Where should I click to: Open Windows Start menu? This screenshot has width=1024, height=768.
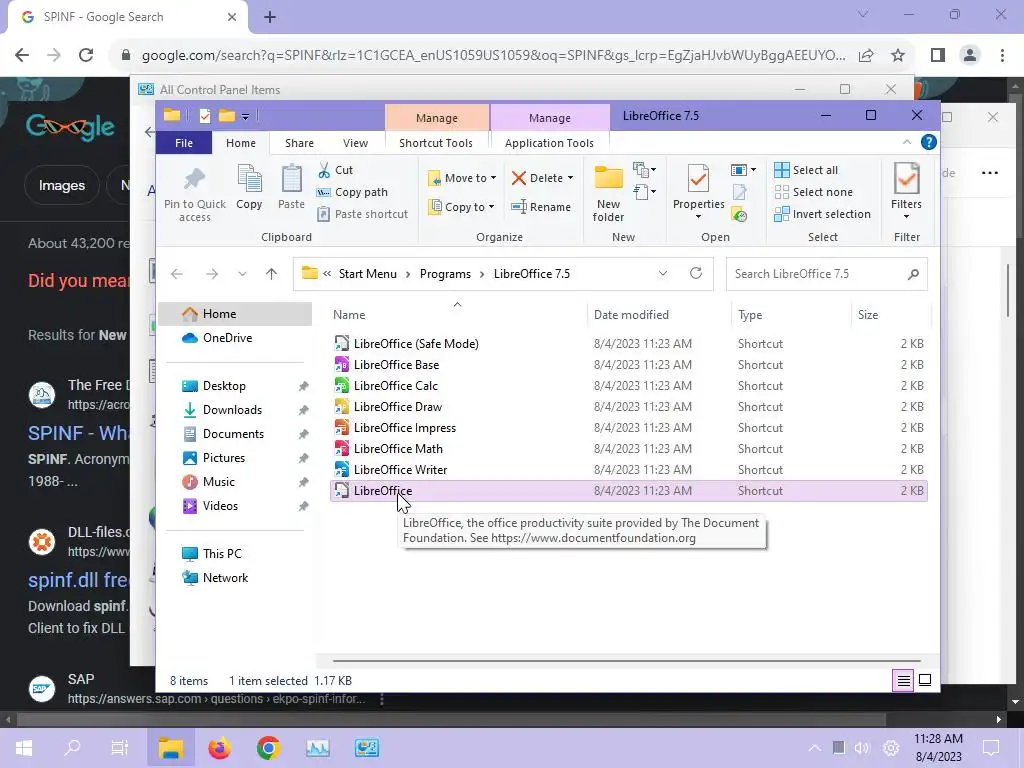point(24,748)
